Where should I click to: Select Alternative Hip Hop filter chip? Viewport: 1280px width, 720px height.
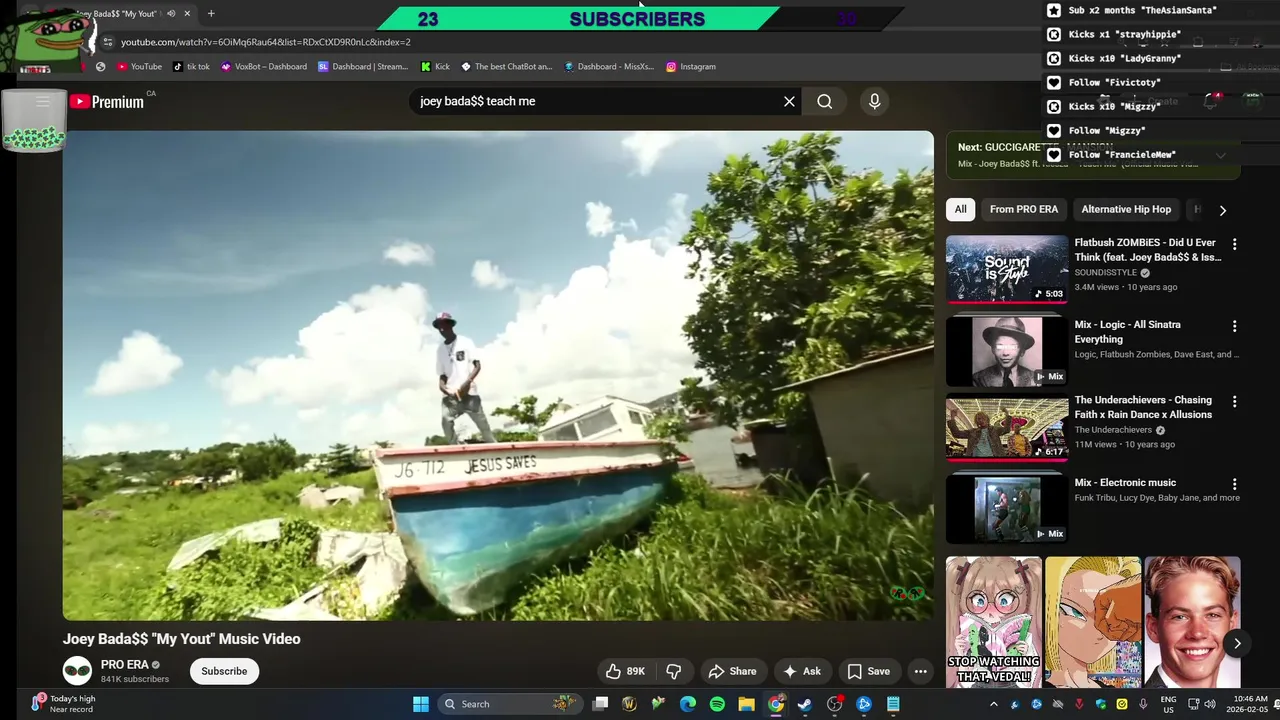click(x=1126, y=209)
